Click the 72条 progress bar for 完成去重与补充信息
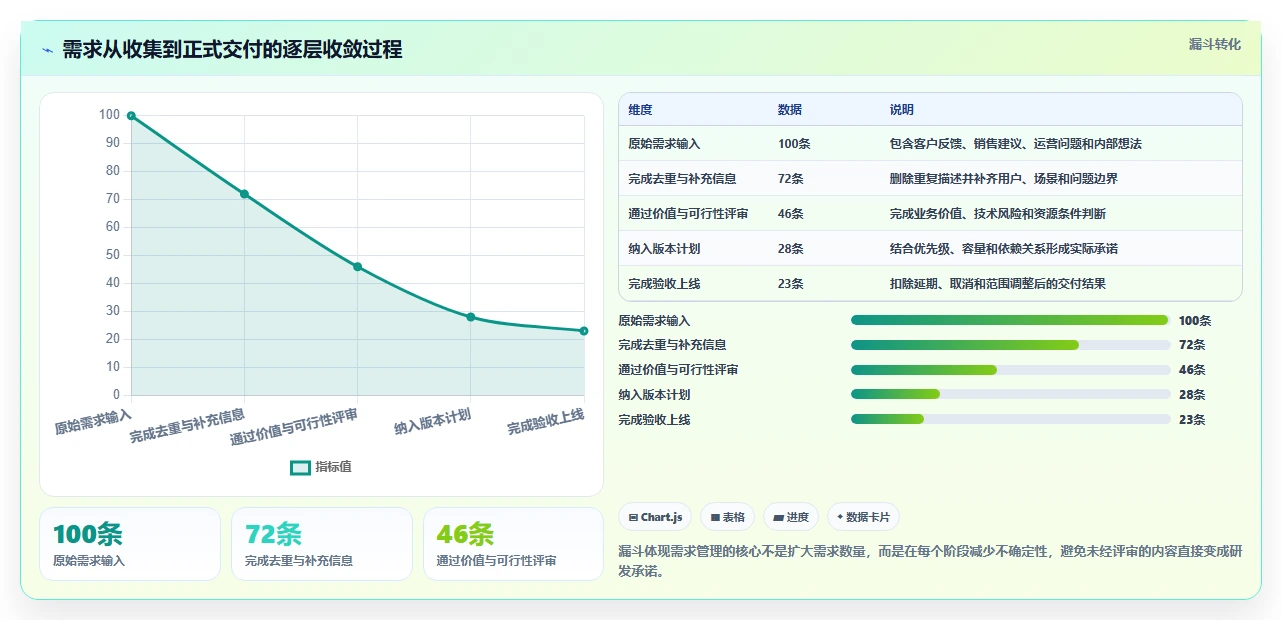This screenshot has height=620, width=1282. click(x=1010, y=345)
